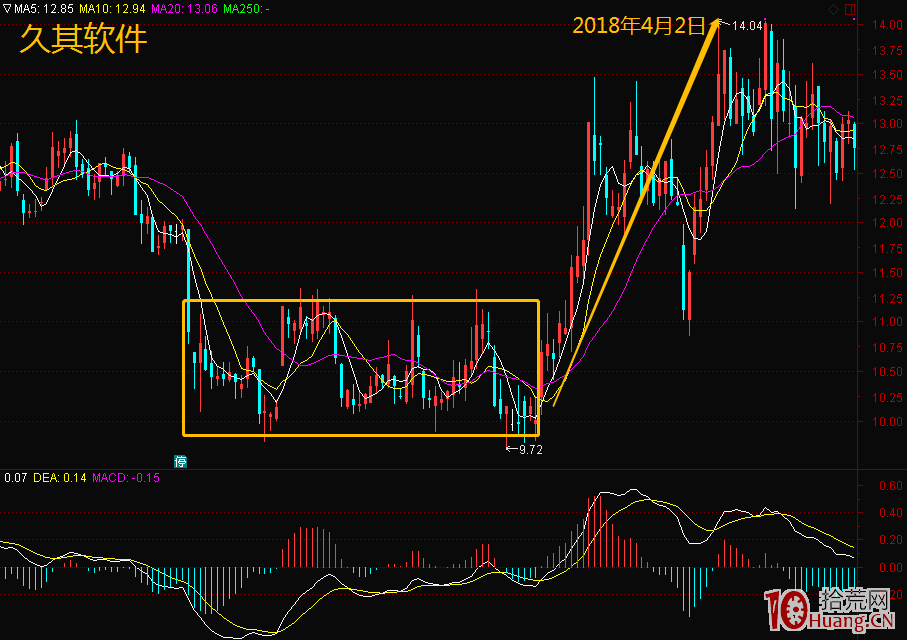907x640 pixels.
Task: Click the 13.00 price axis label
Action: click(x=887, y=124)
